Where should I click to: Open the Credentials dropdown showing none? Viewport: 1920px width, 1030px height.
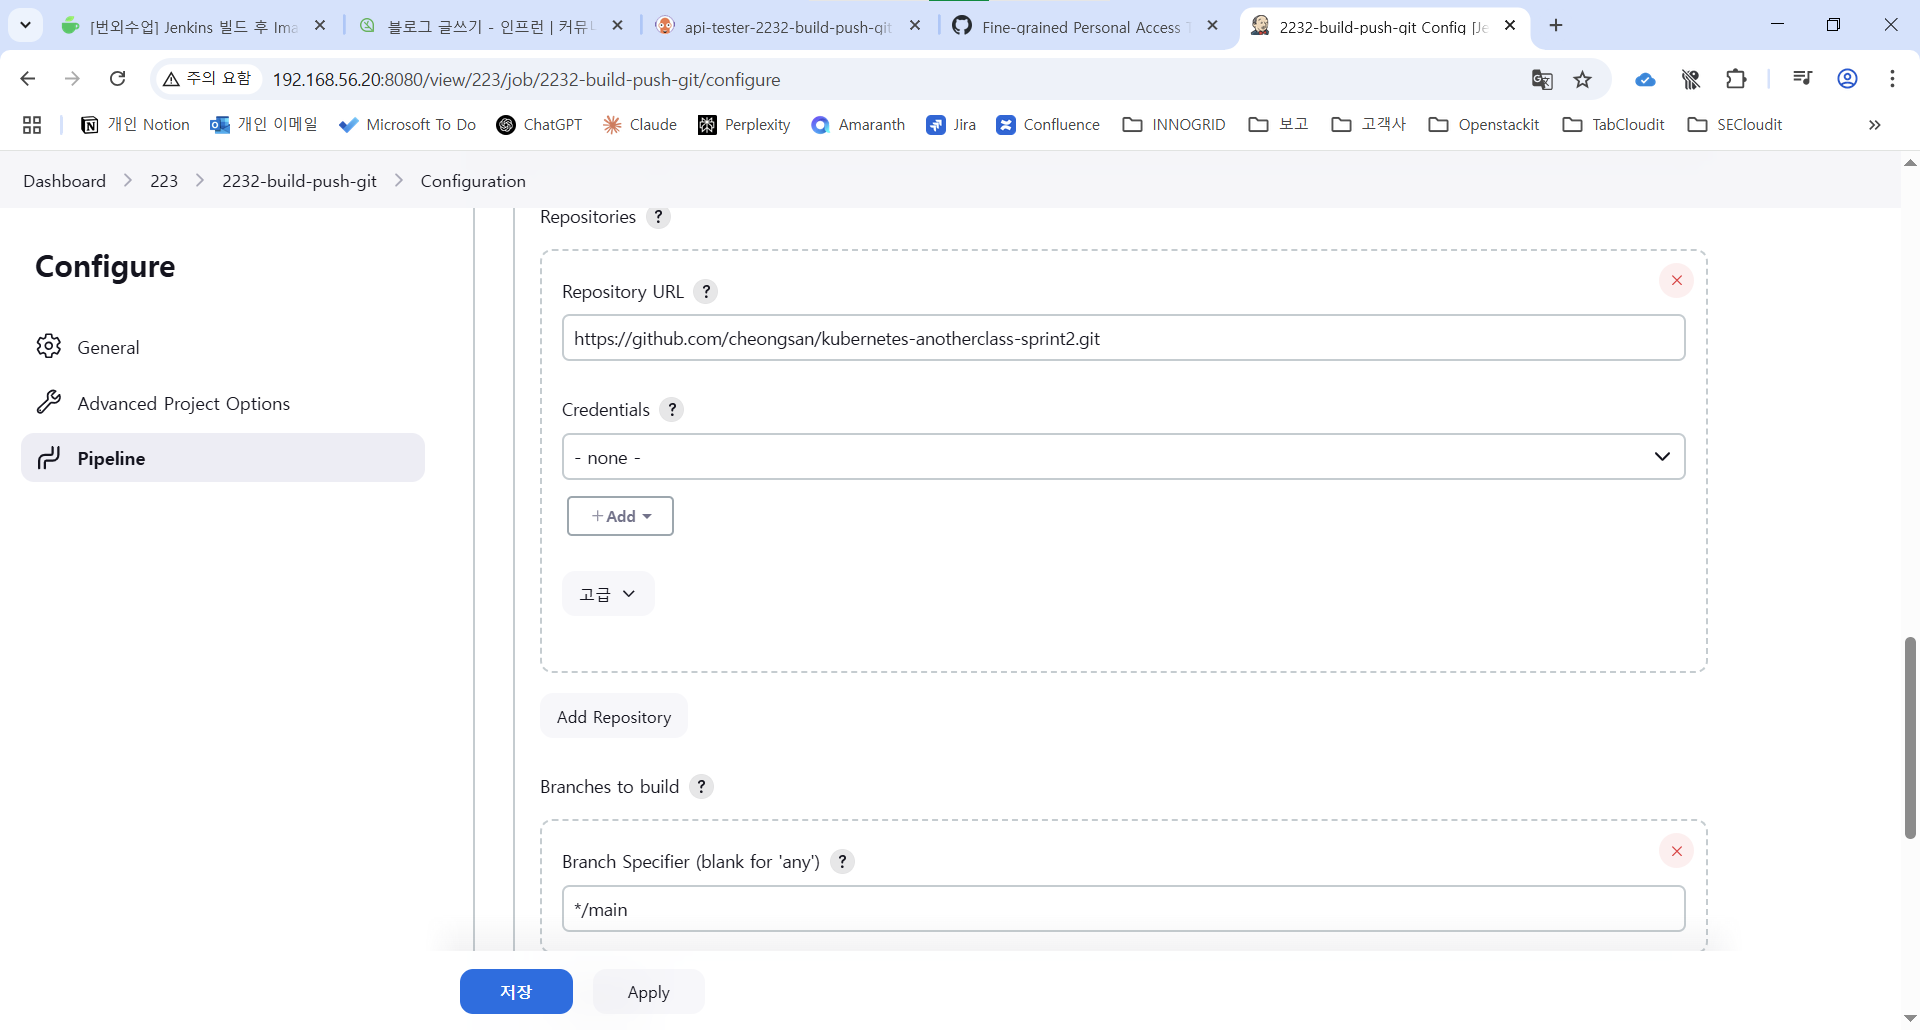pos(1123,457)
